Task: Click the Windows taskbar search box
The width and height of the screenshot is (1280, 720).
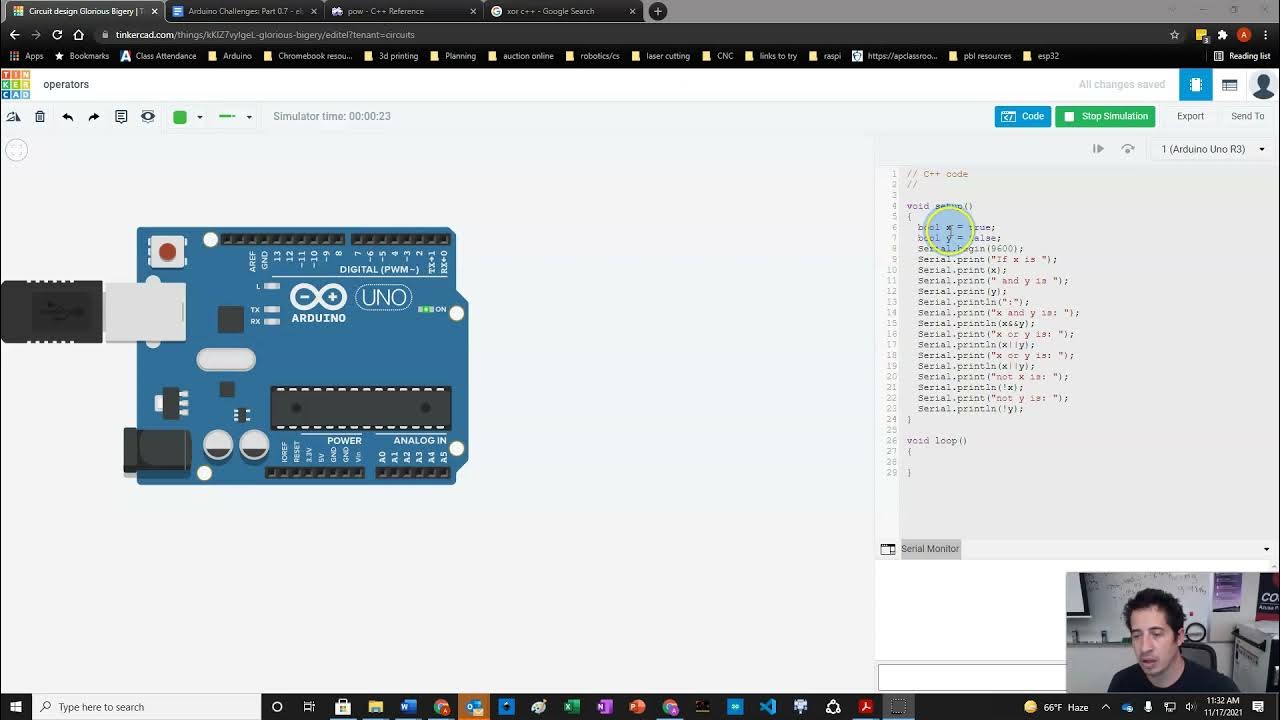Action: 147,707
